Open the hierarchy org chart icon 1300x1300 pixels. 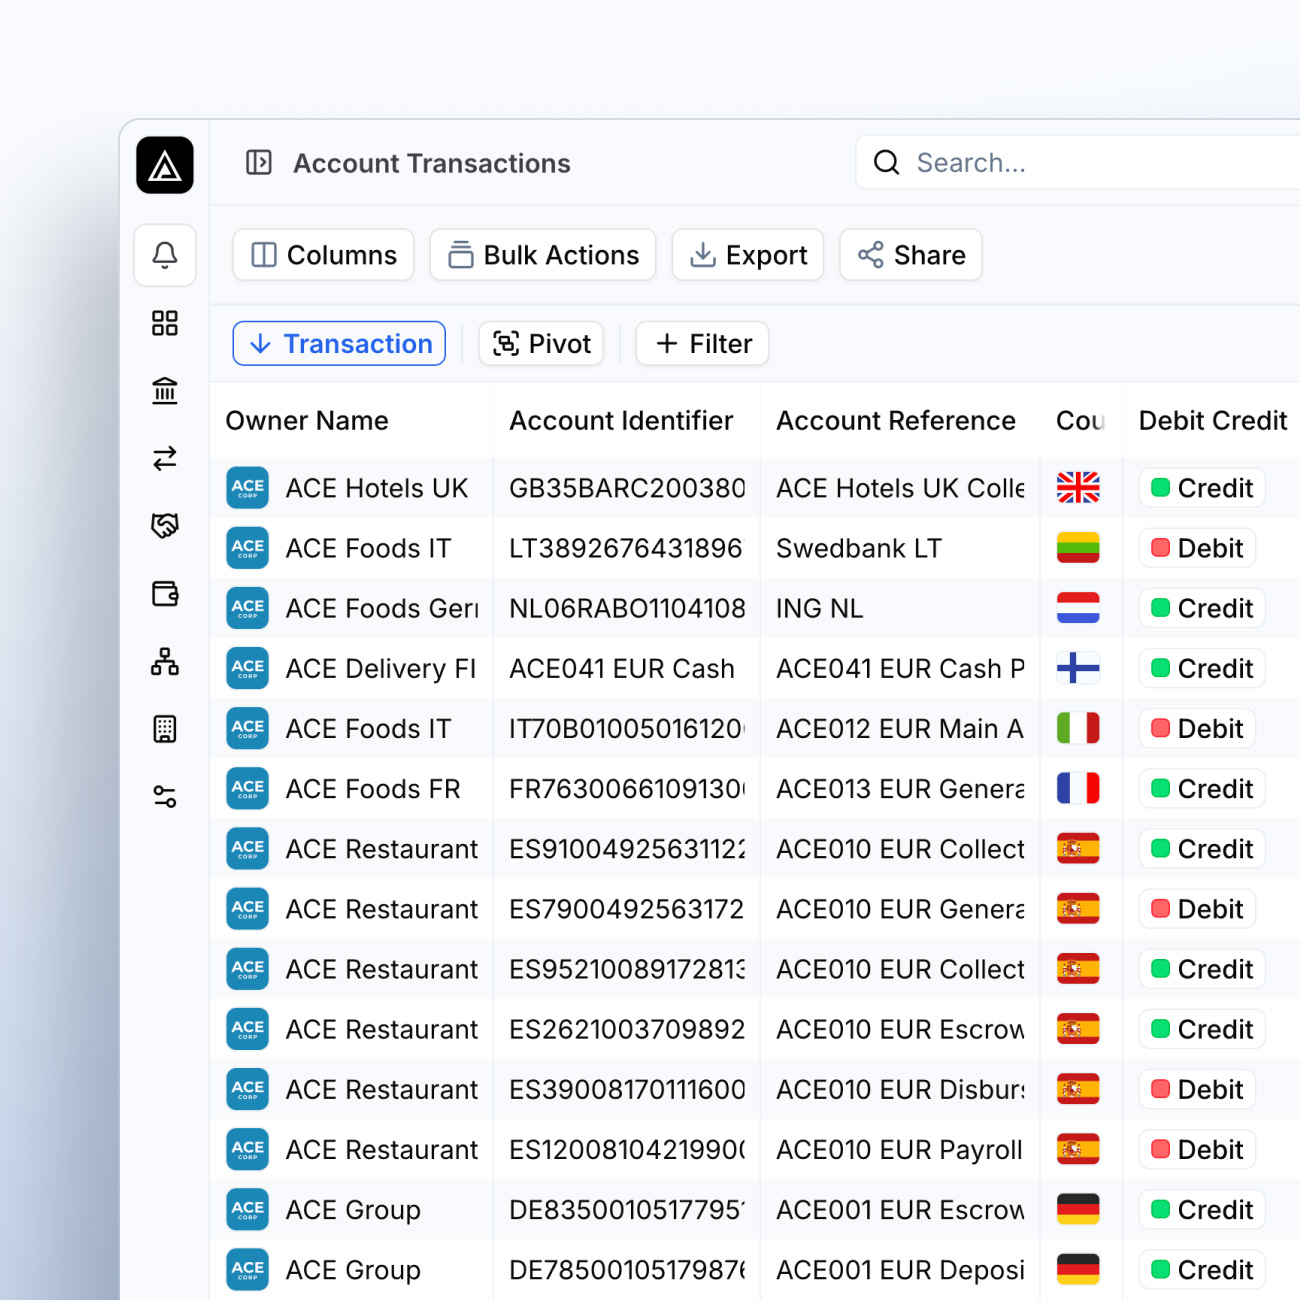click(x=165, y=661)
